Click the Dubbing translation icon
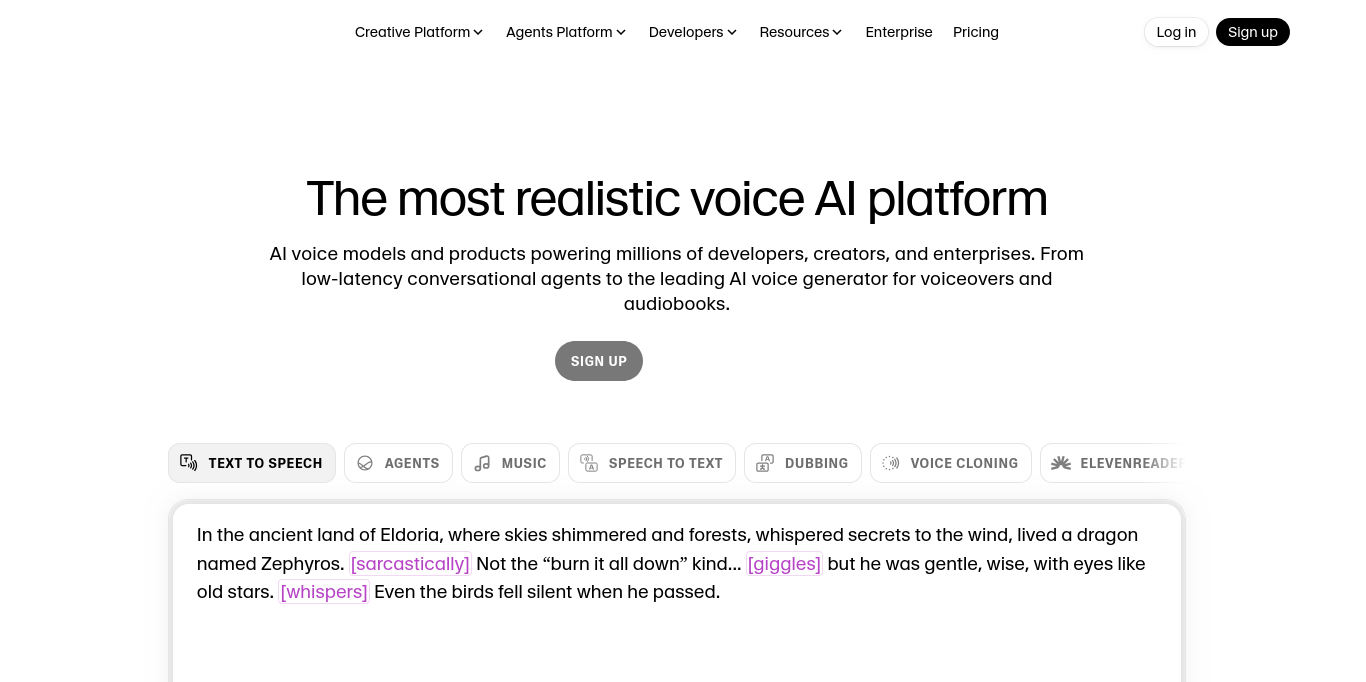 tap(765, 463)
